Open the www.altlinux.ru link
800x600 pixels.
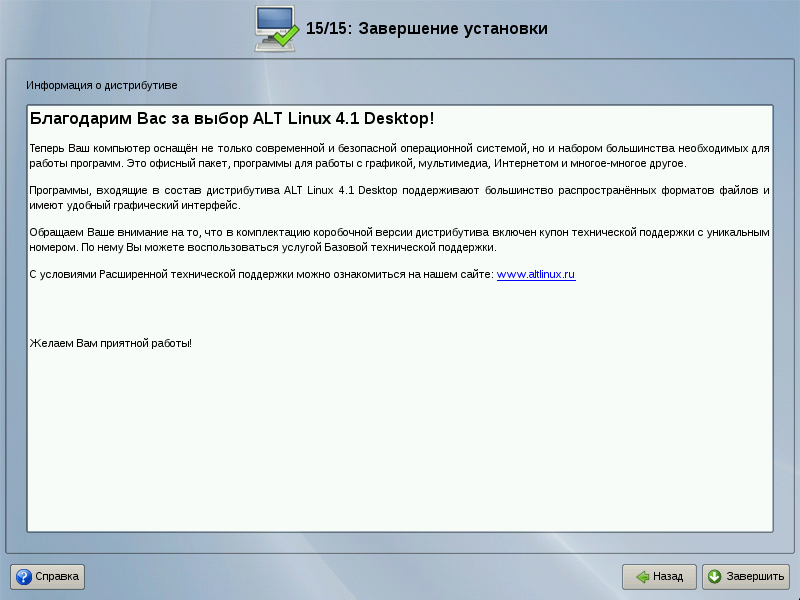pyautogui.click(x=536, y=275)
